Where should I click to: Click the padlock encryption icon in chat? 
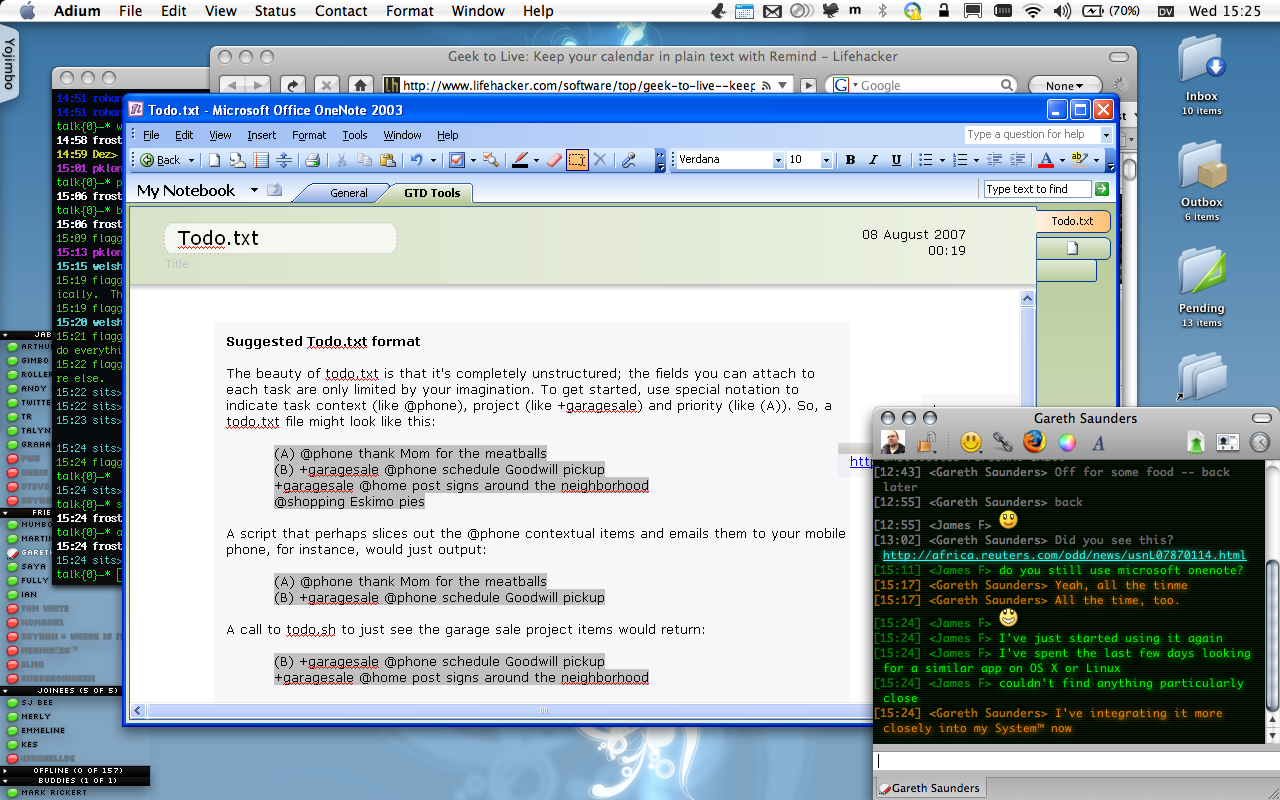click(927, 441)
